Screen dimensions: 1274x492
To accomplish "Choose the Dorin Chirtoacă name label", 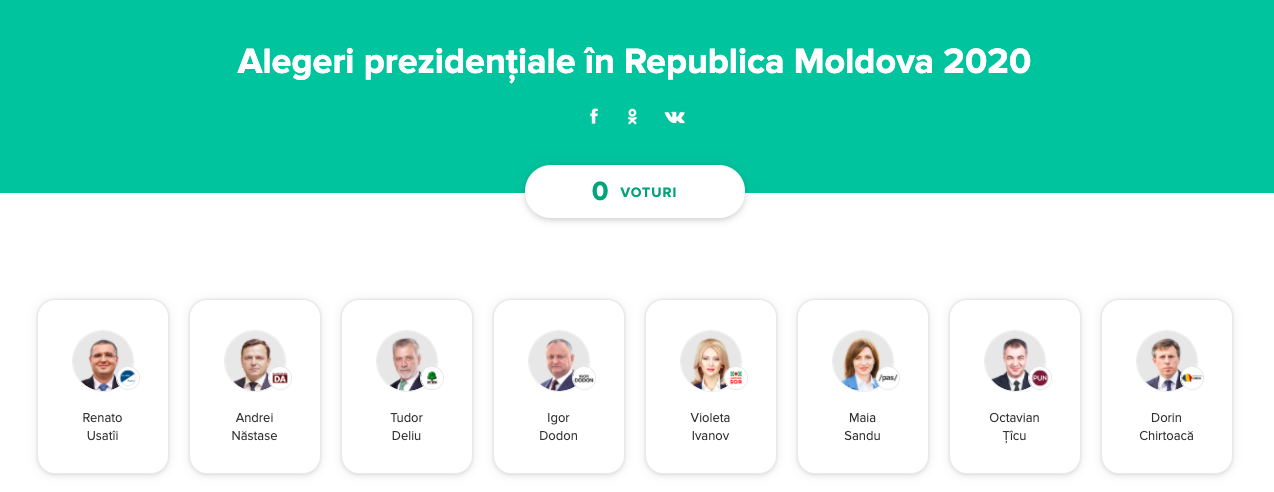I will pos(1167,427).
